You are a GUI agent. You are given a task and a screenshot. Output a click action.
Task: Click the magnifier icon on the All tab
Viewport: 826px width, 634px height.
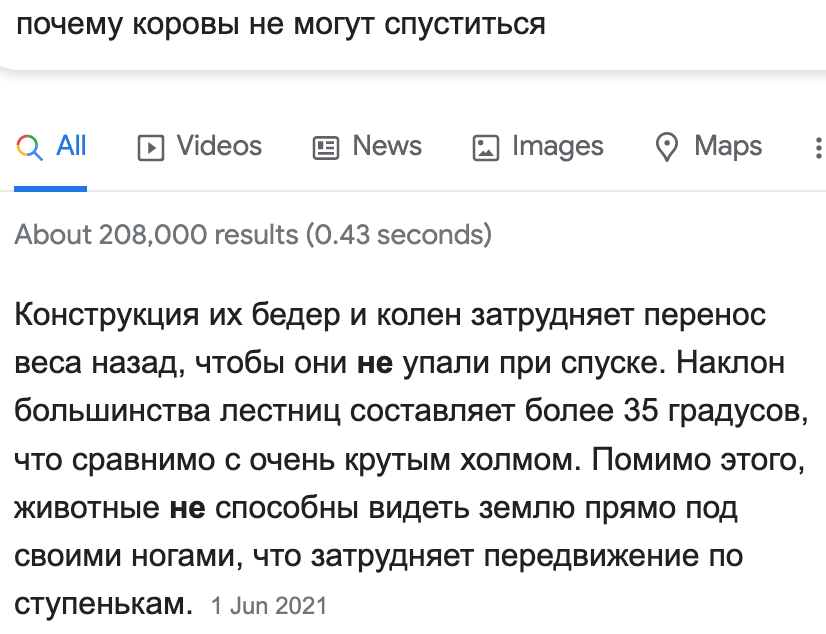(30, 148)
